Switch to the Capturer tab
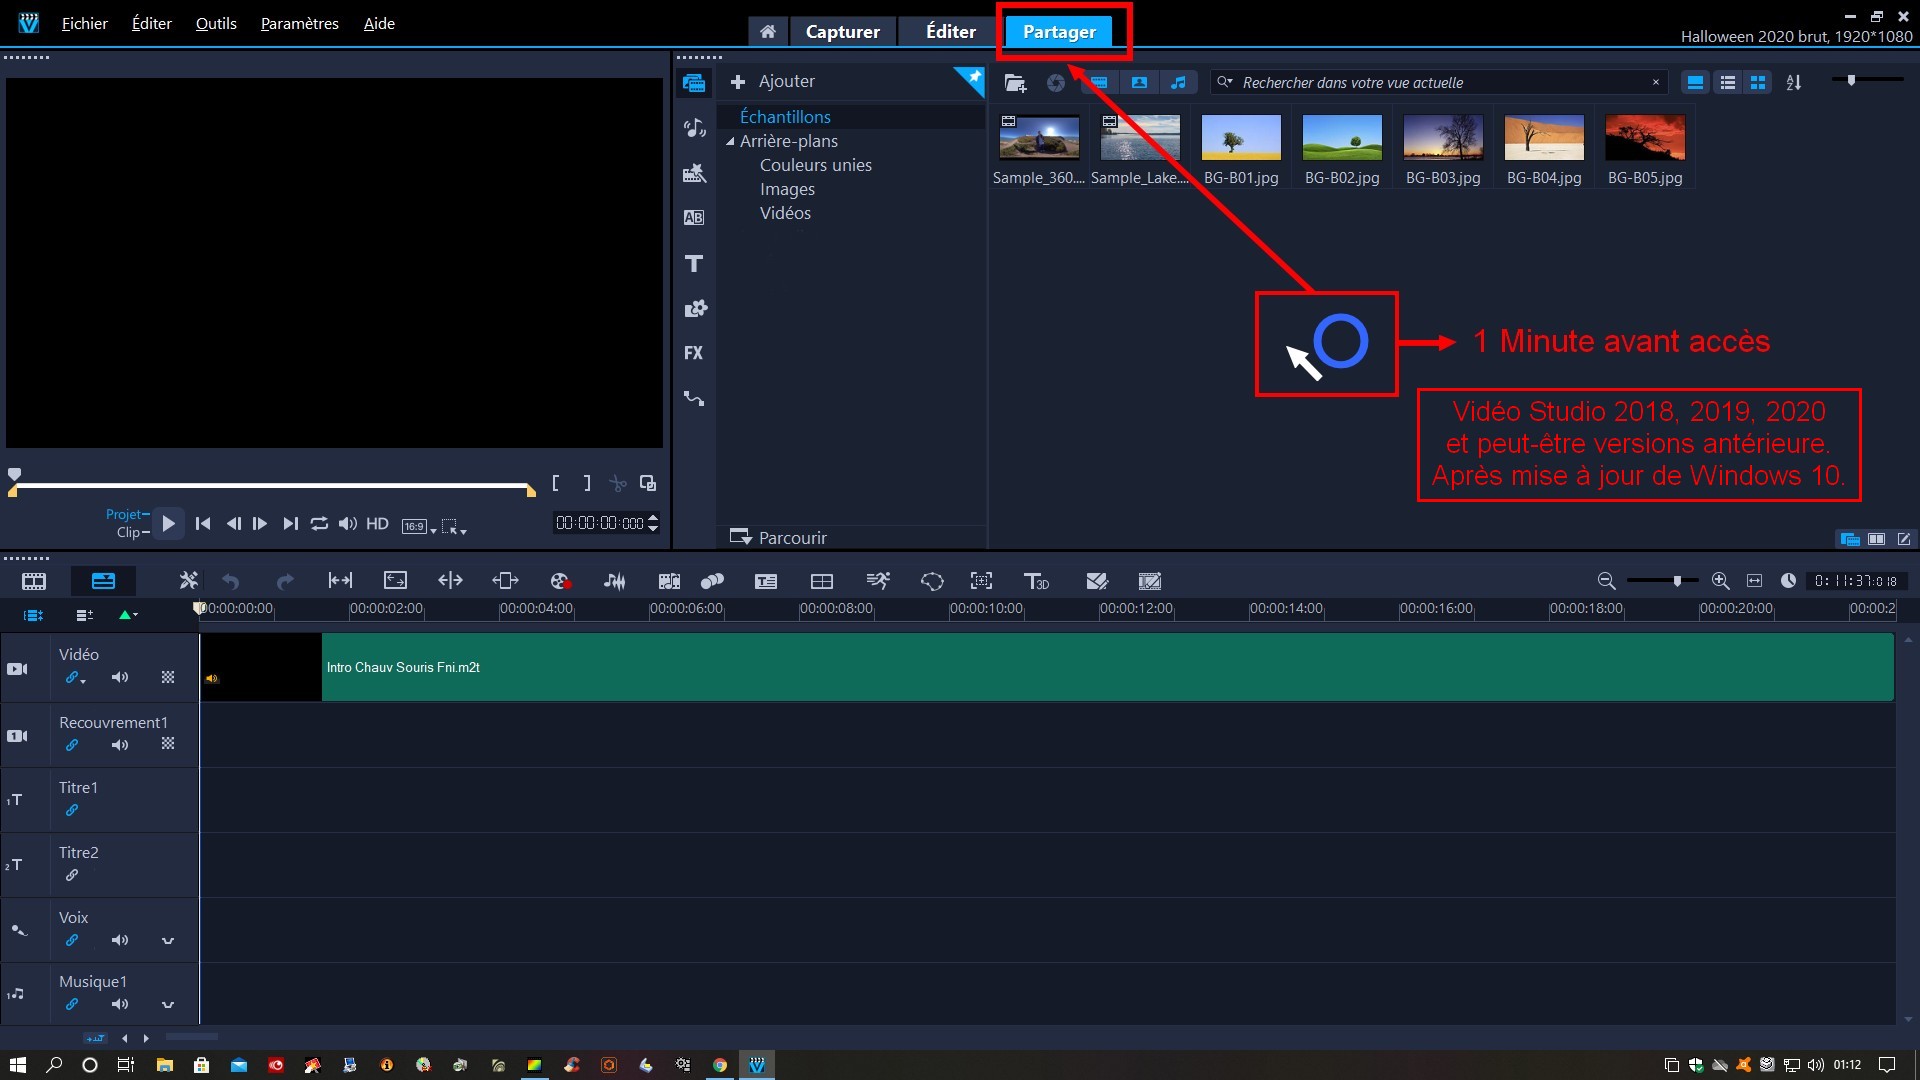This screenshot has width=1920, height=1080. tap(842, 32)
